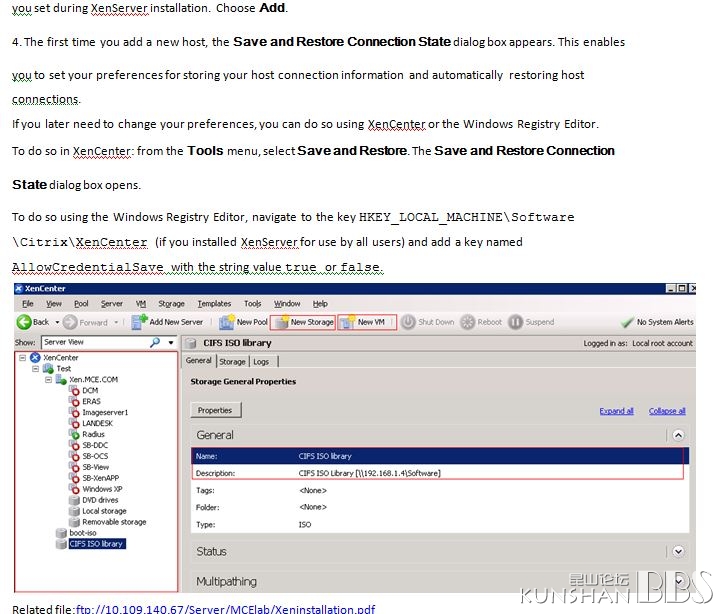
Task: Select the running Radius VM icon
Action: point(74,434)
